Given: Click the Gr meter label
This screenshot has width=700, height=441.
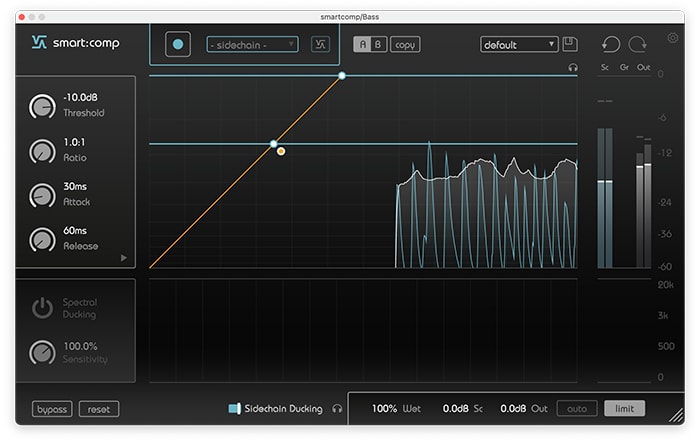Looking at the screenshot, I should pyautogui.click(x=624, y=67).
